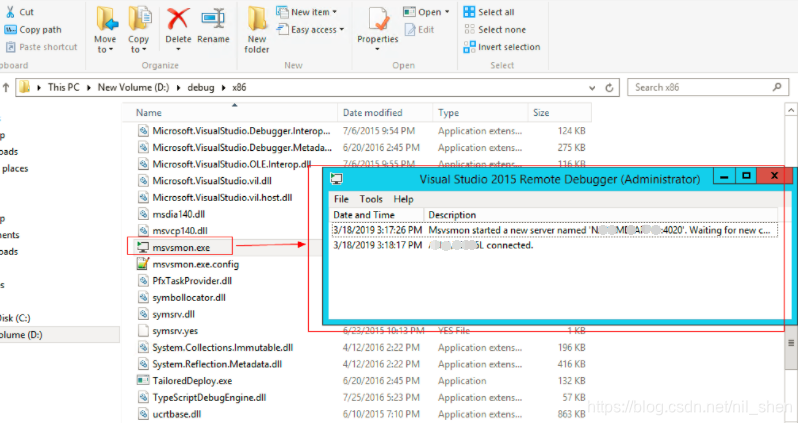This screenshot has height=425, width=801.
Task: Click Description column in Remote Debugger
Action: tap(601, 215)
